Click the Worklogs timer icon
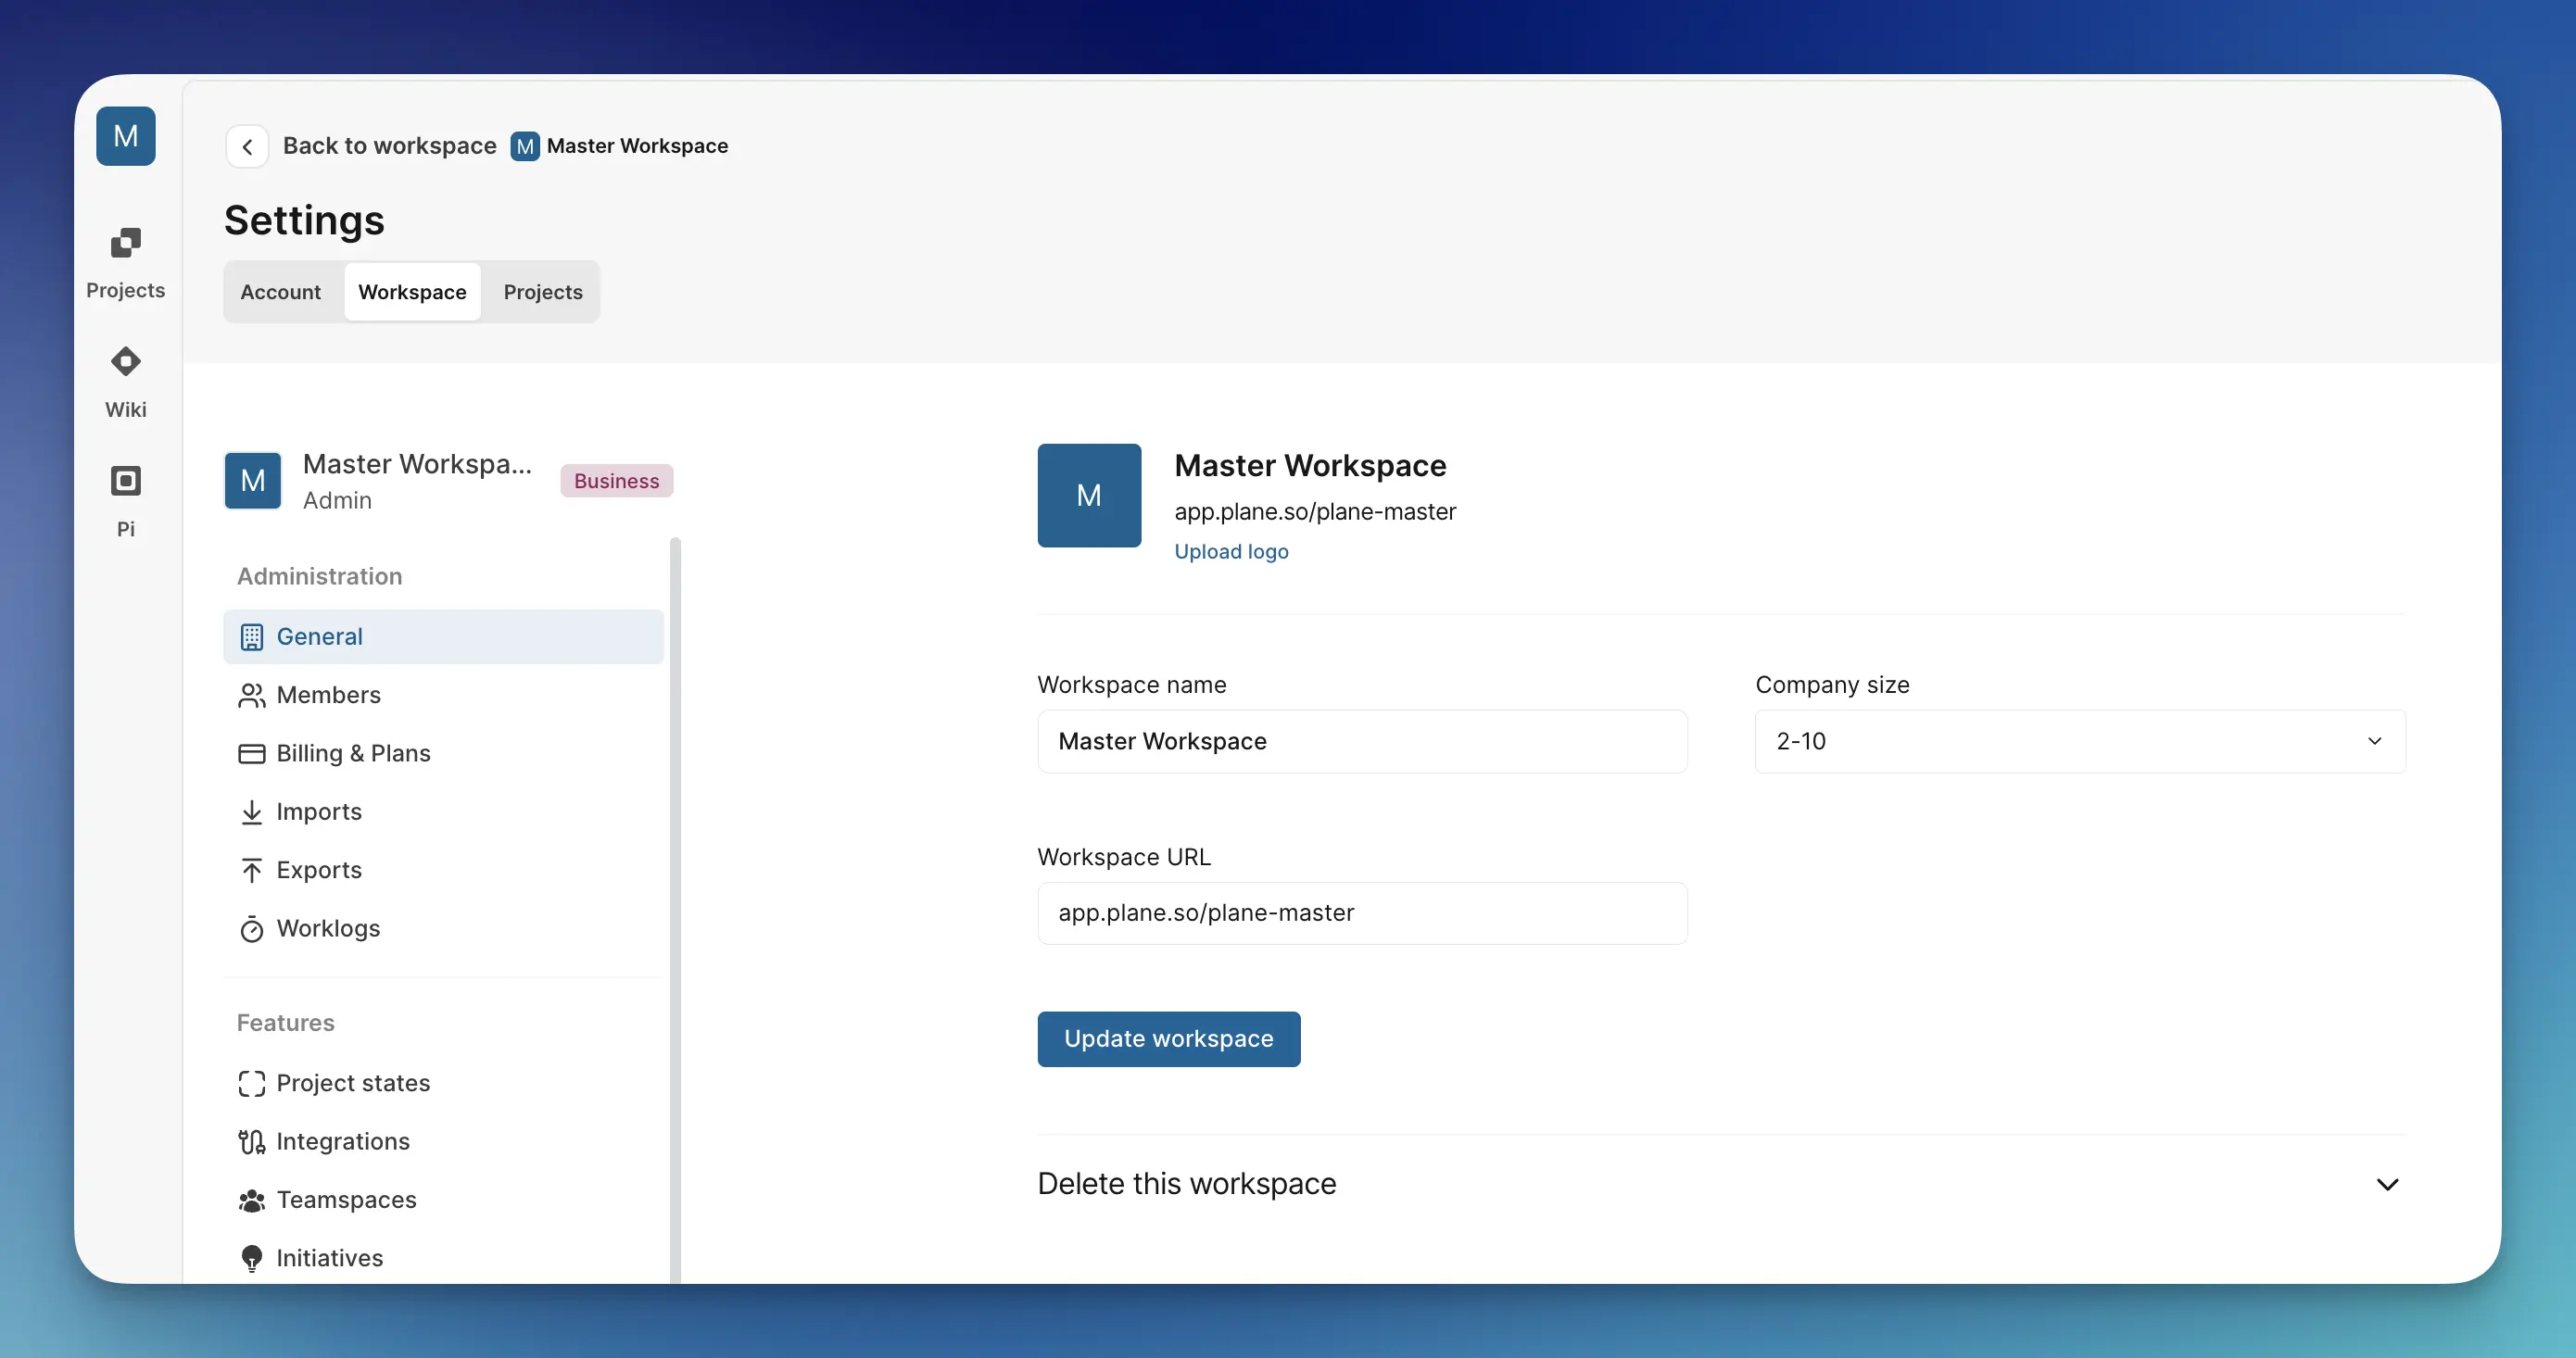 251,929
